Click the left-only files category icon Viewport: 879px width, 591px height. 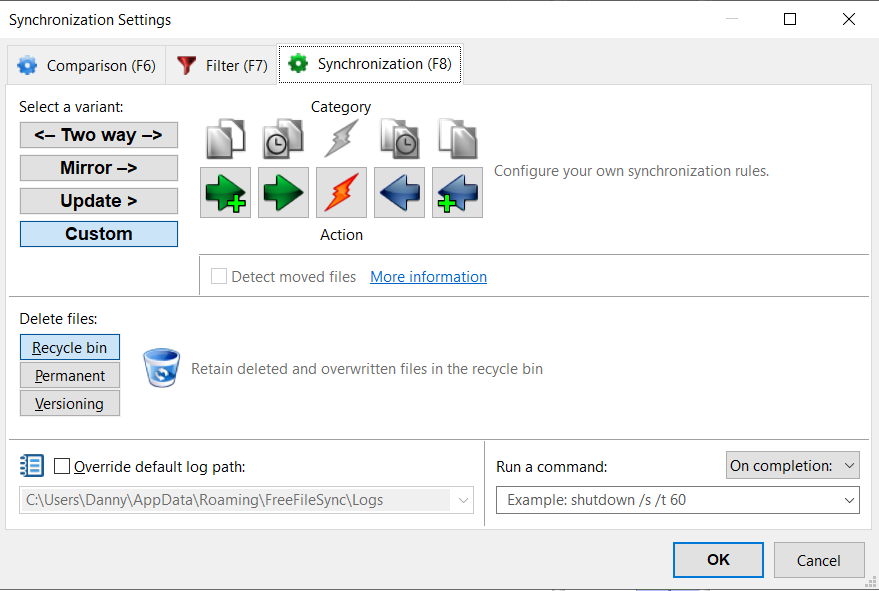(x=225, y=138)
